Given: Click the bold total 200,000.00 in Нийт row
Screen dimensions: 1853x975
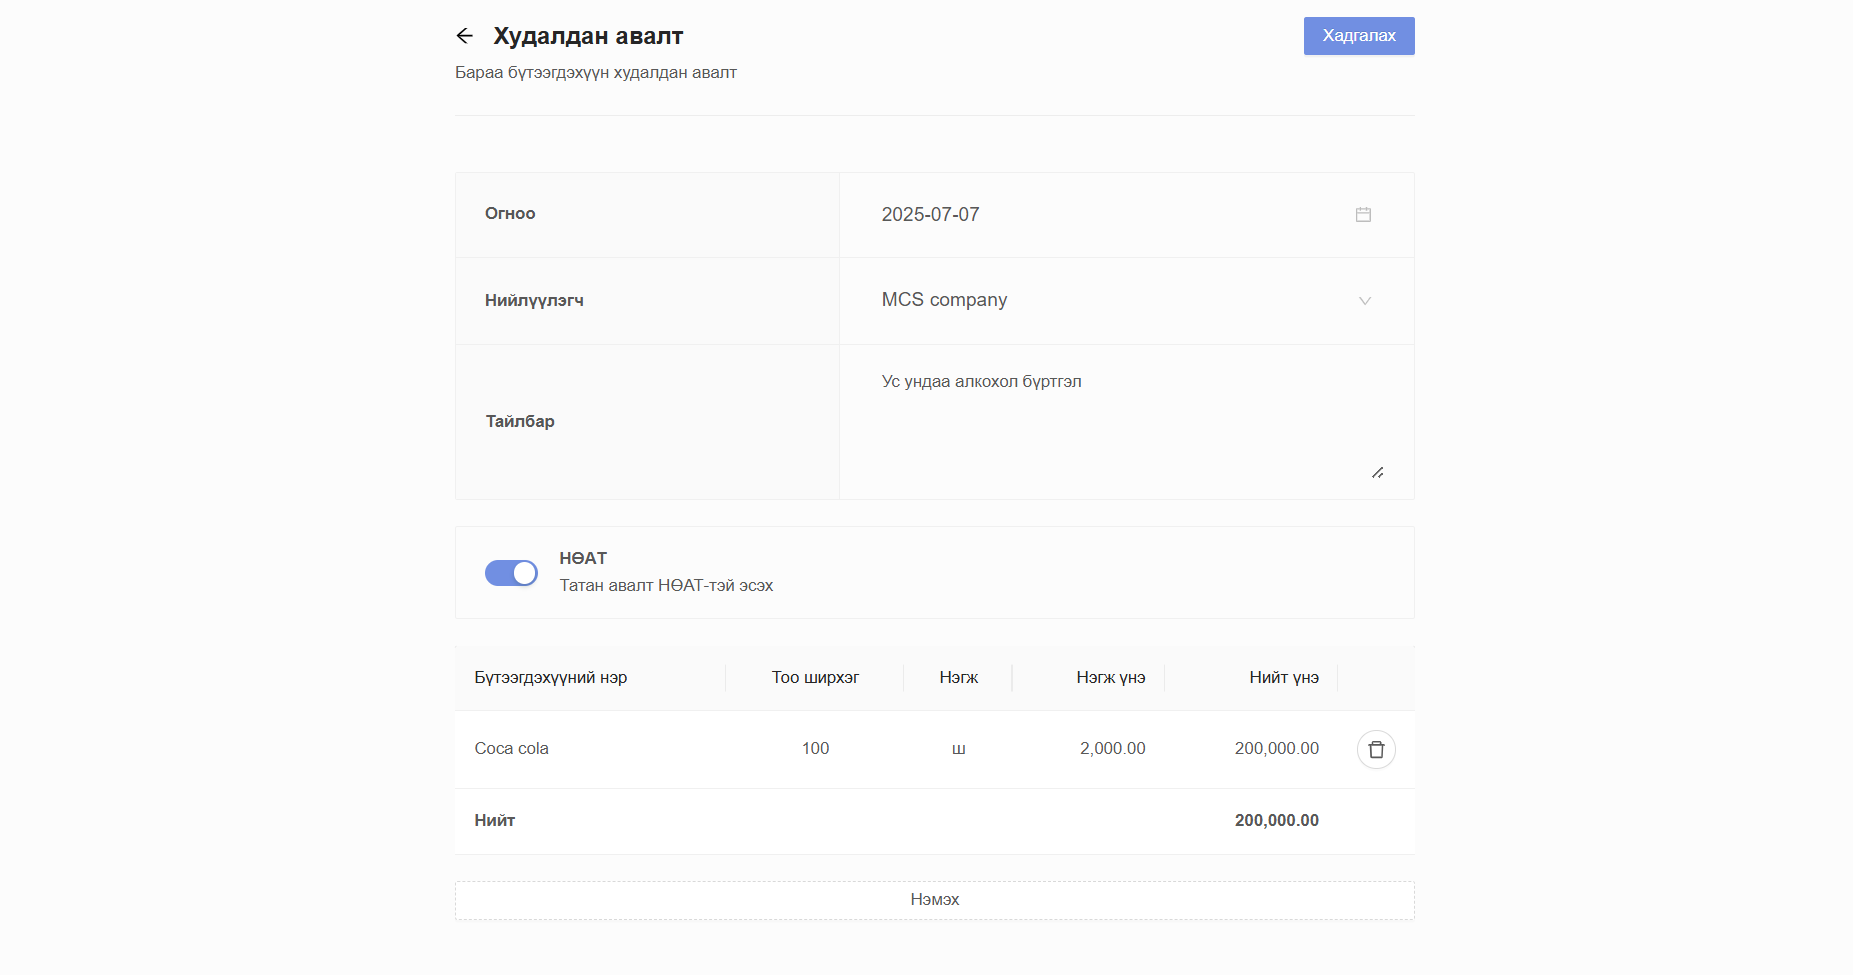Looking at the screenshot, I should tap(1276, 821).
